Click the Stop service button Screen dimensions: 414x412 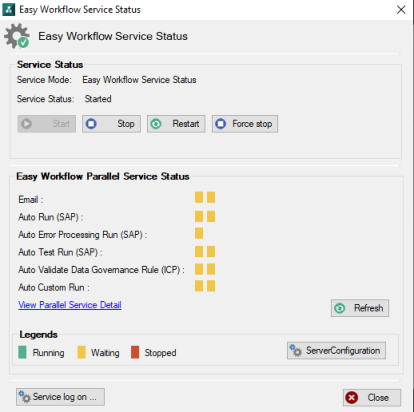pos(111,124)
